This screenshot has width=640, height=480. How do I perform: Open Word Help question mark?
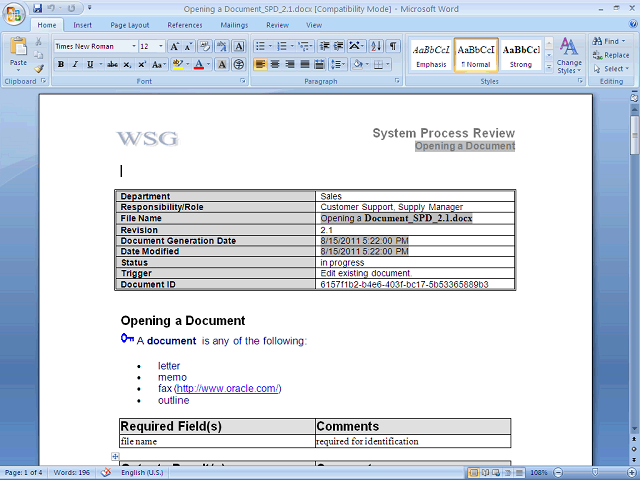coord(633,24)
